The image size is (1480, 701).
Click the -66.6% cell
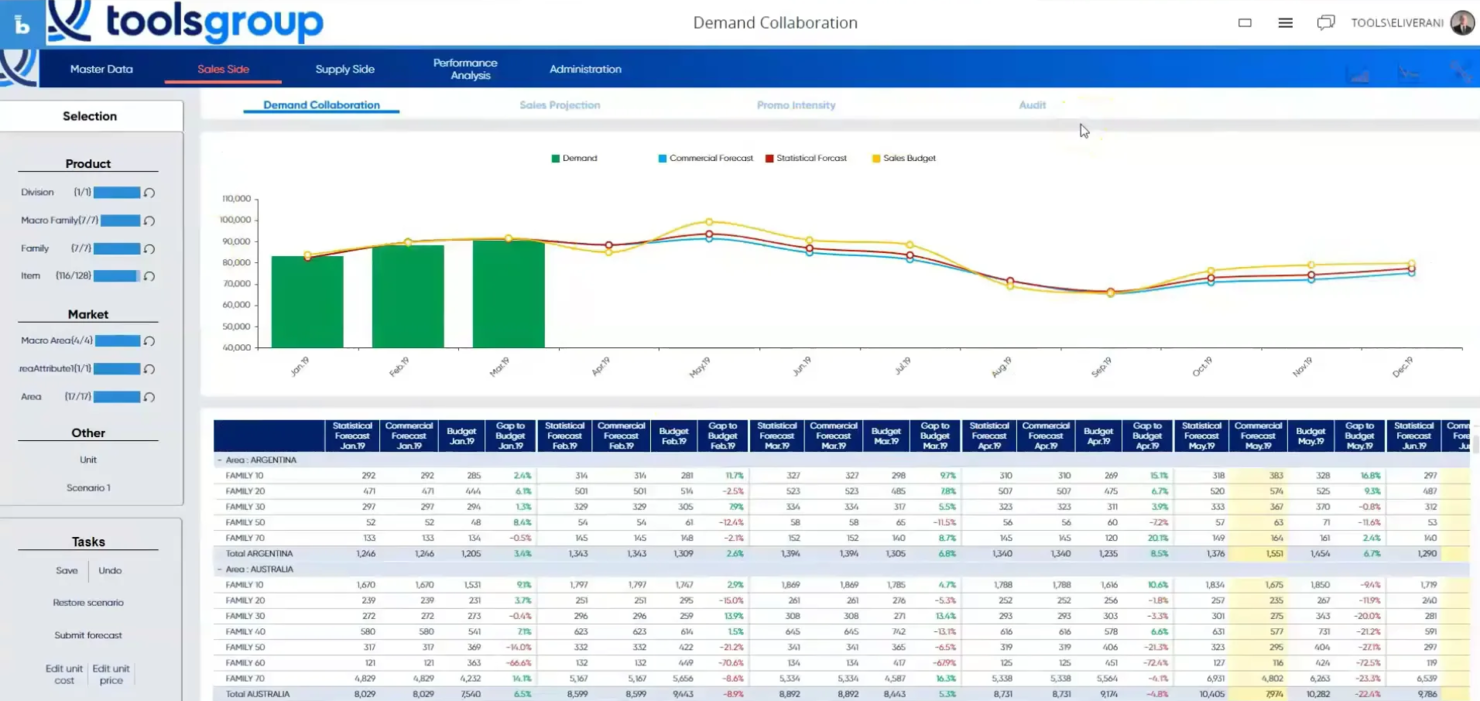tap(518, 663)
